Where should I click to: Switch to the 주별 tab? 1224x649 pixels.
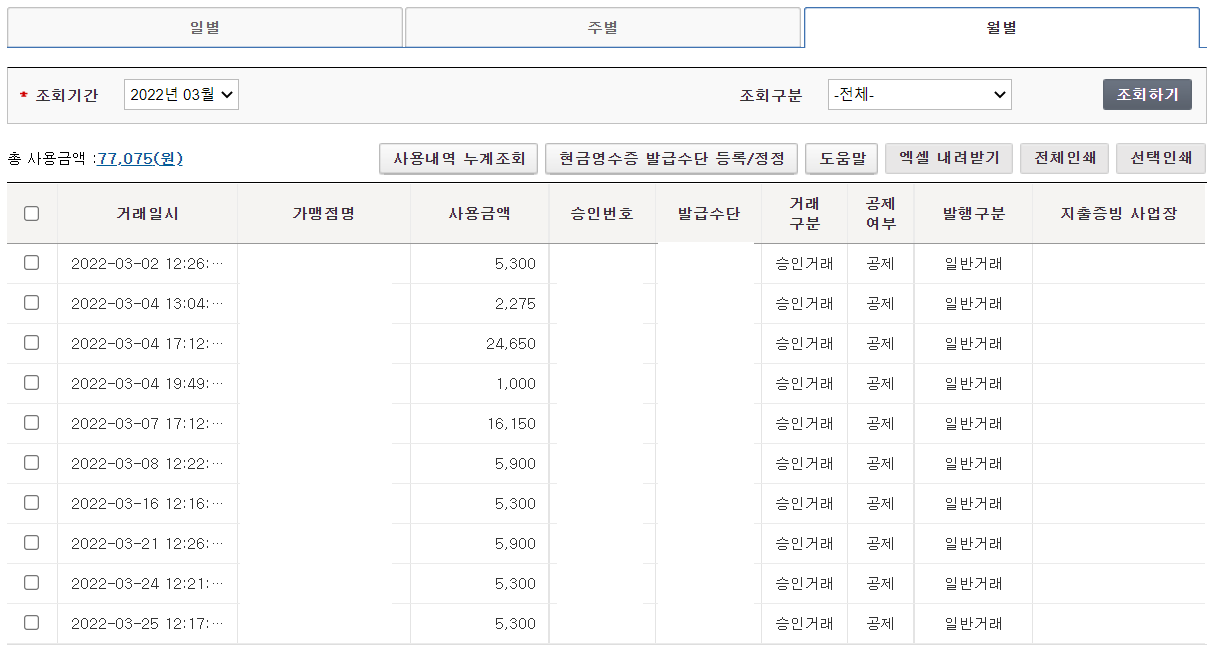[604, 27]
